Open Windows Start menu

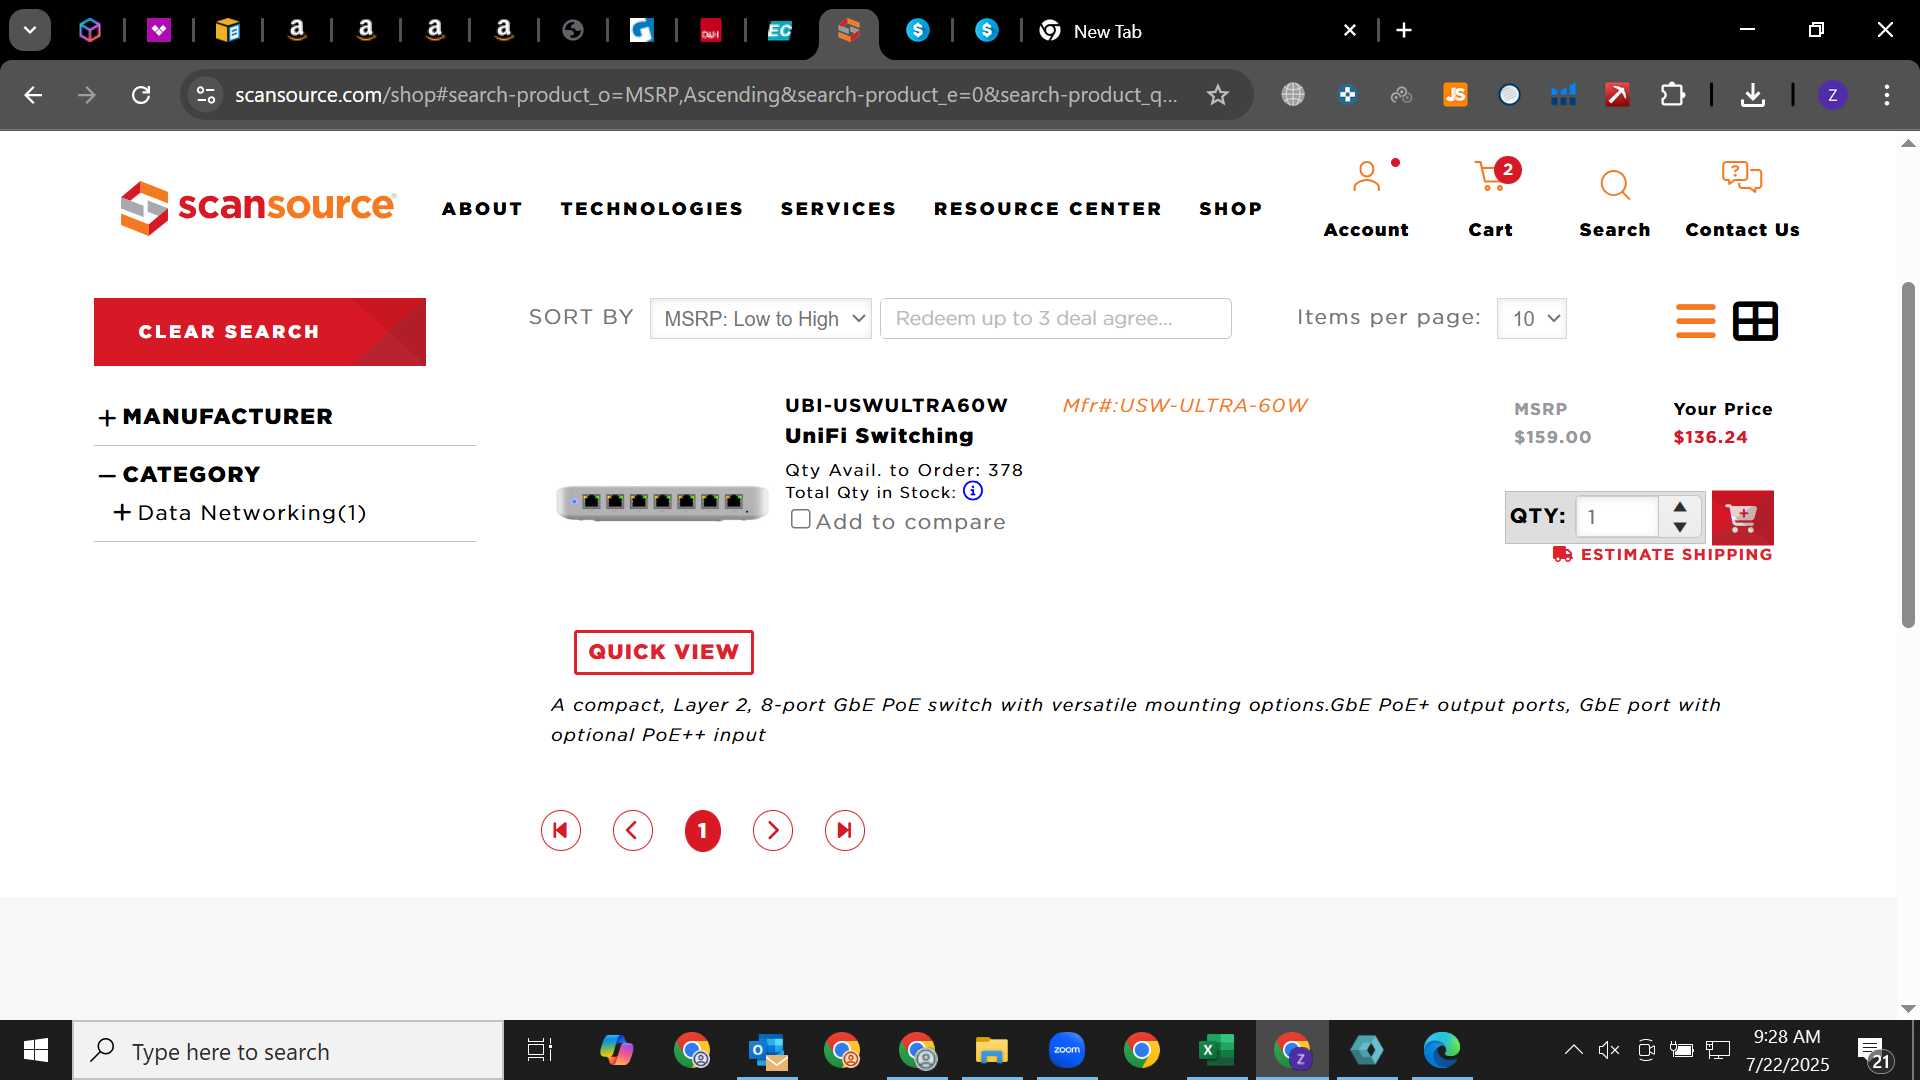pyautogui.click(x=36, y=1050)
